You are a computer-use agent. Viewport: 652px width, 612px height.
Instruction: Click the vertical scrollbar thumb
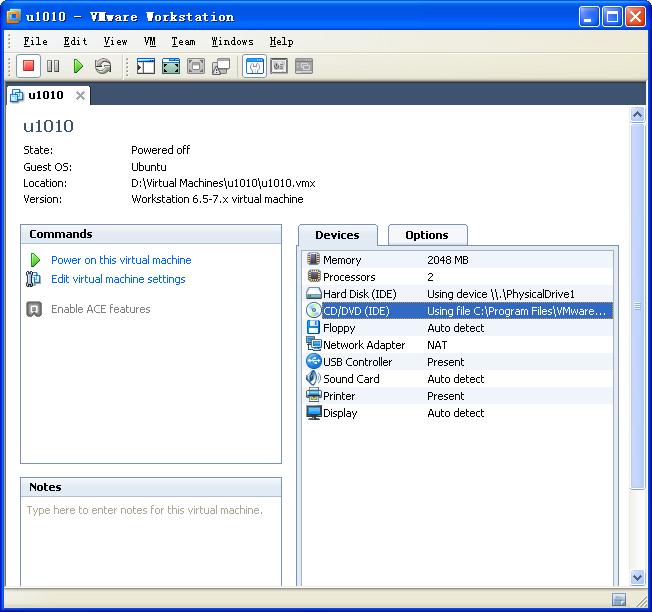coord(637,306)
